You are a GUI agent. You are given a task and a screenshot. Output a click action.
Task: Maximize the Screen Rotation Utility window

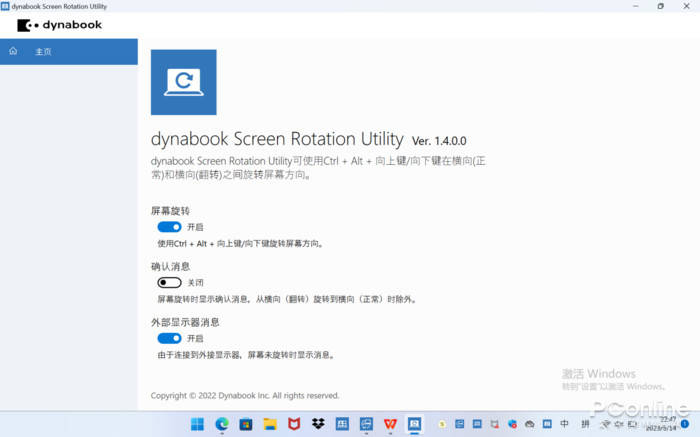point(660,6)
